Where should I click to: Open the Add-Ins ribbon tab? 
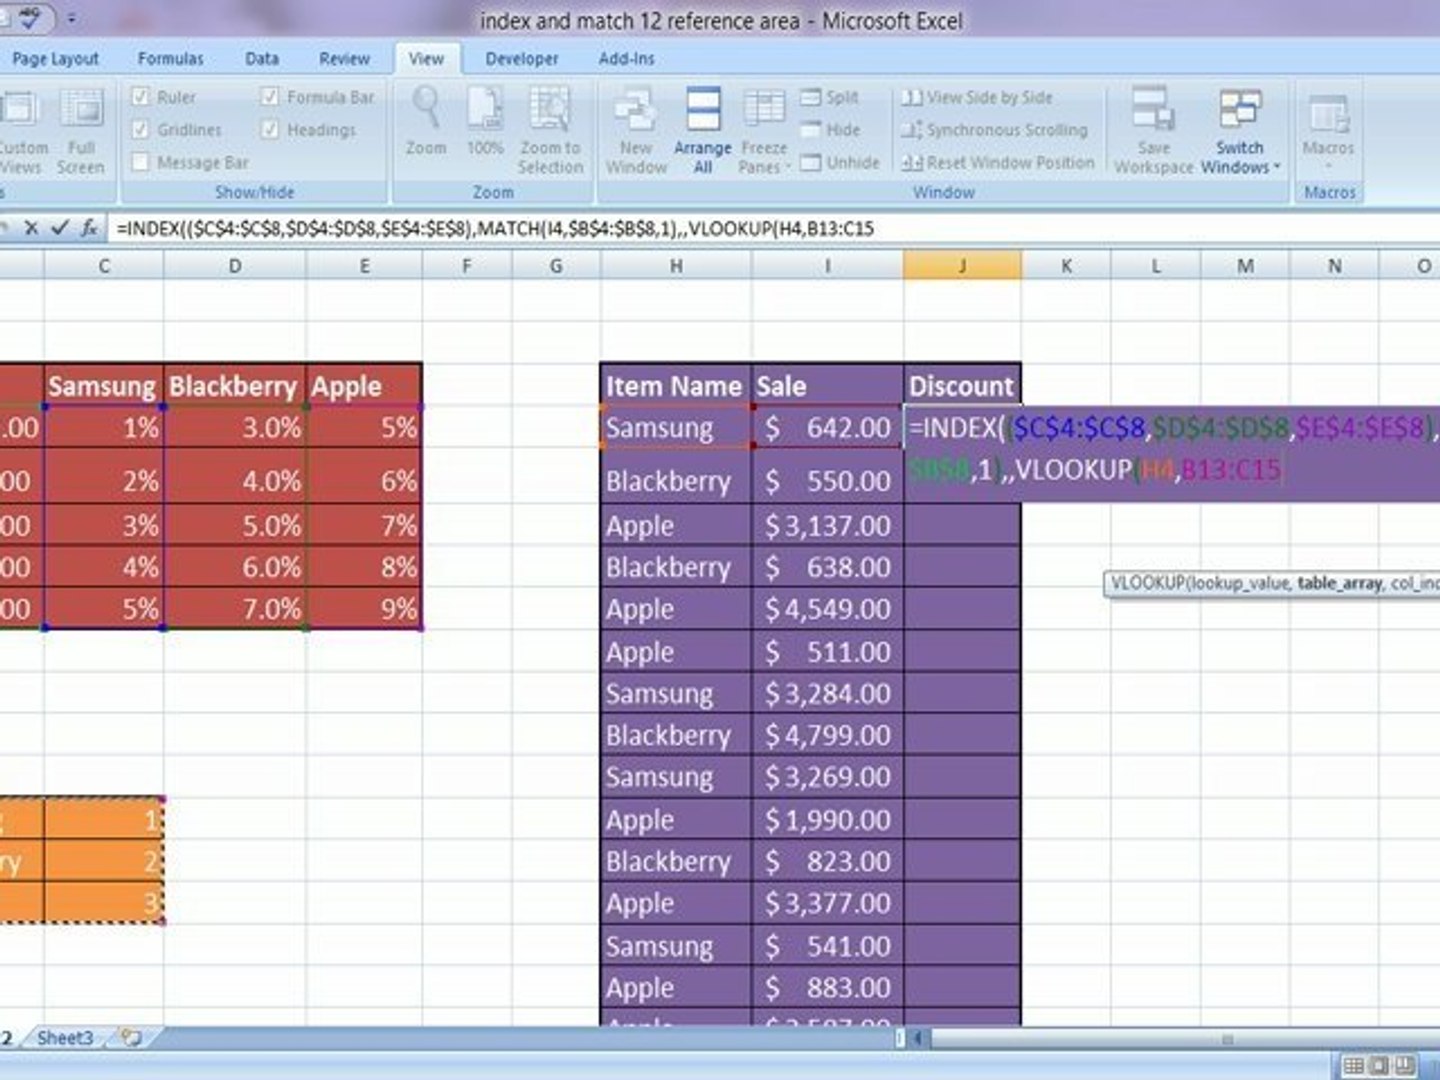tap(627, 59)
